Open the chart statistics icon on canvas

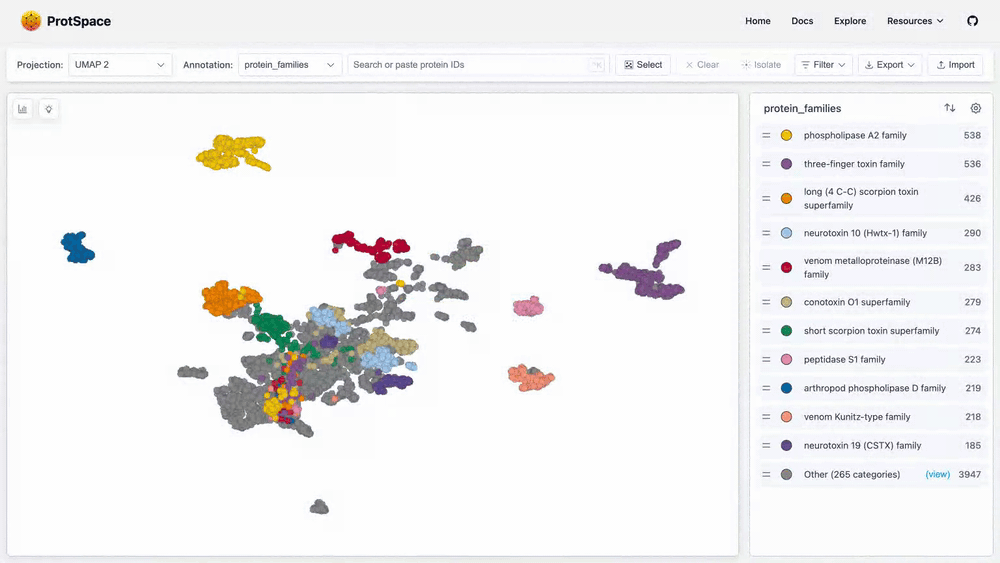(x=23, y=109)
